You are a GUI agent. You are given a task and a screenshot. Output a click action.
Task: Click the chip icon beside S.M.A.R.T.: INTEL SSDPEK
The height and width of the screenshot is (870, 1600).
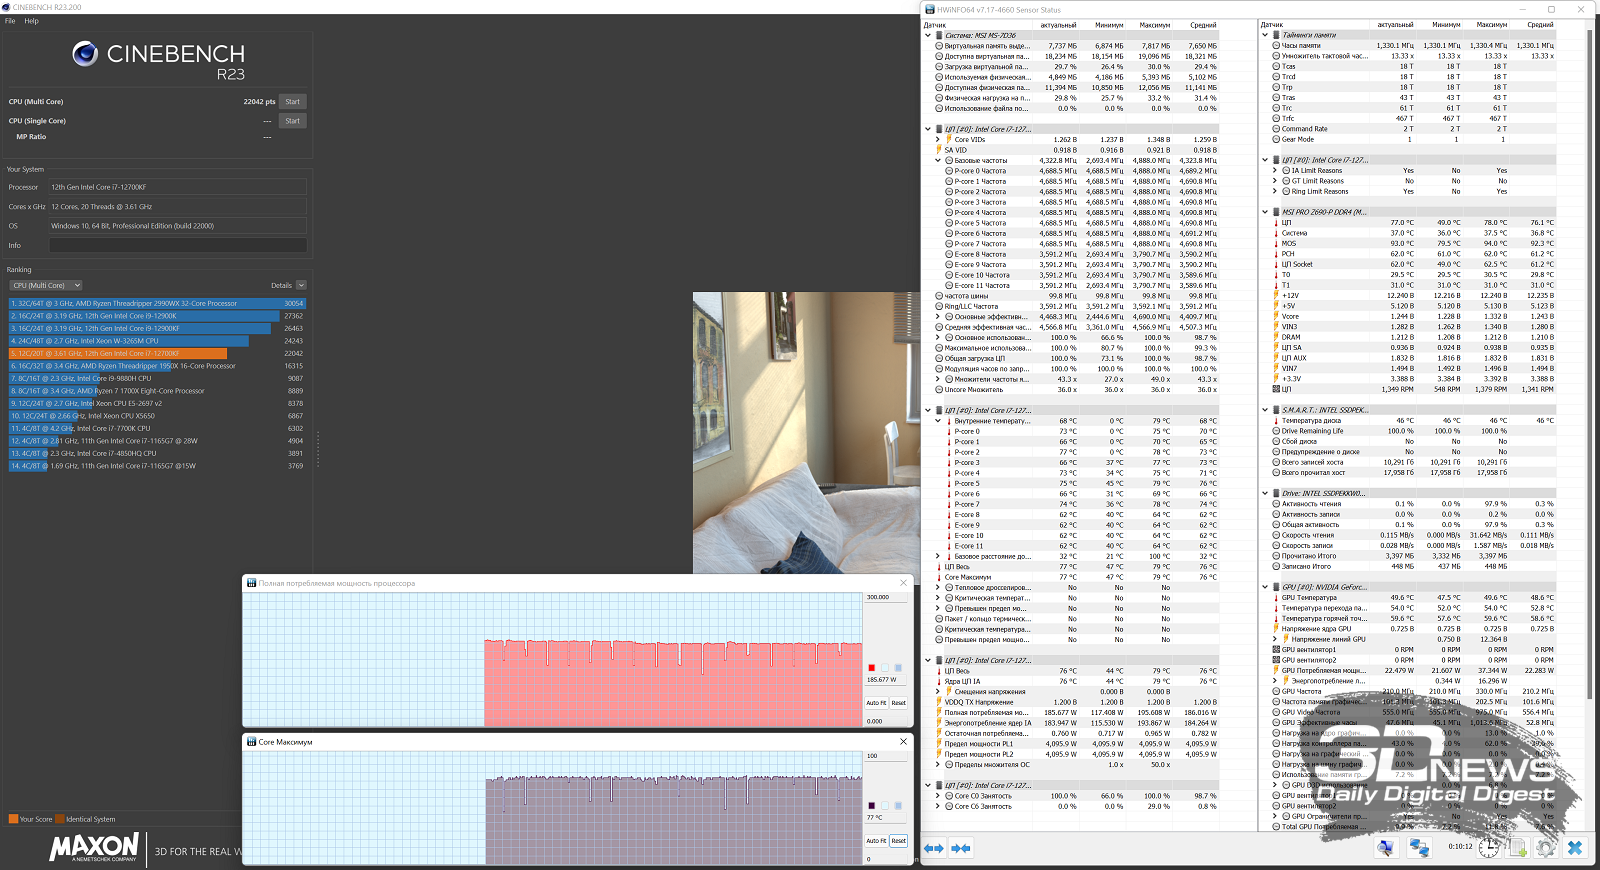[x=1276, y=410]
